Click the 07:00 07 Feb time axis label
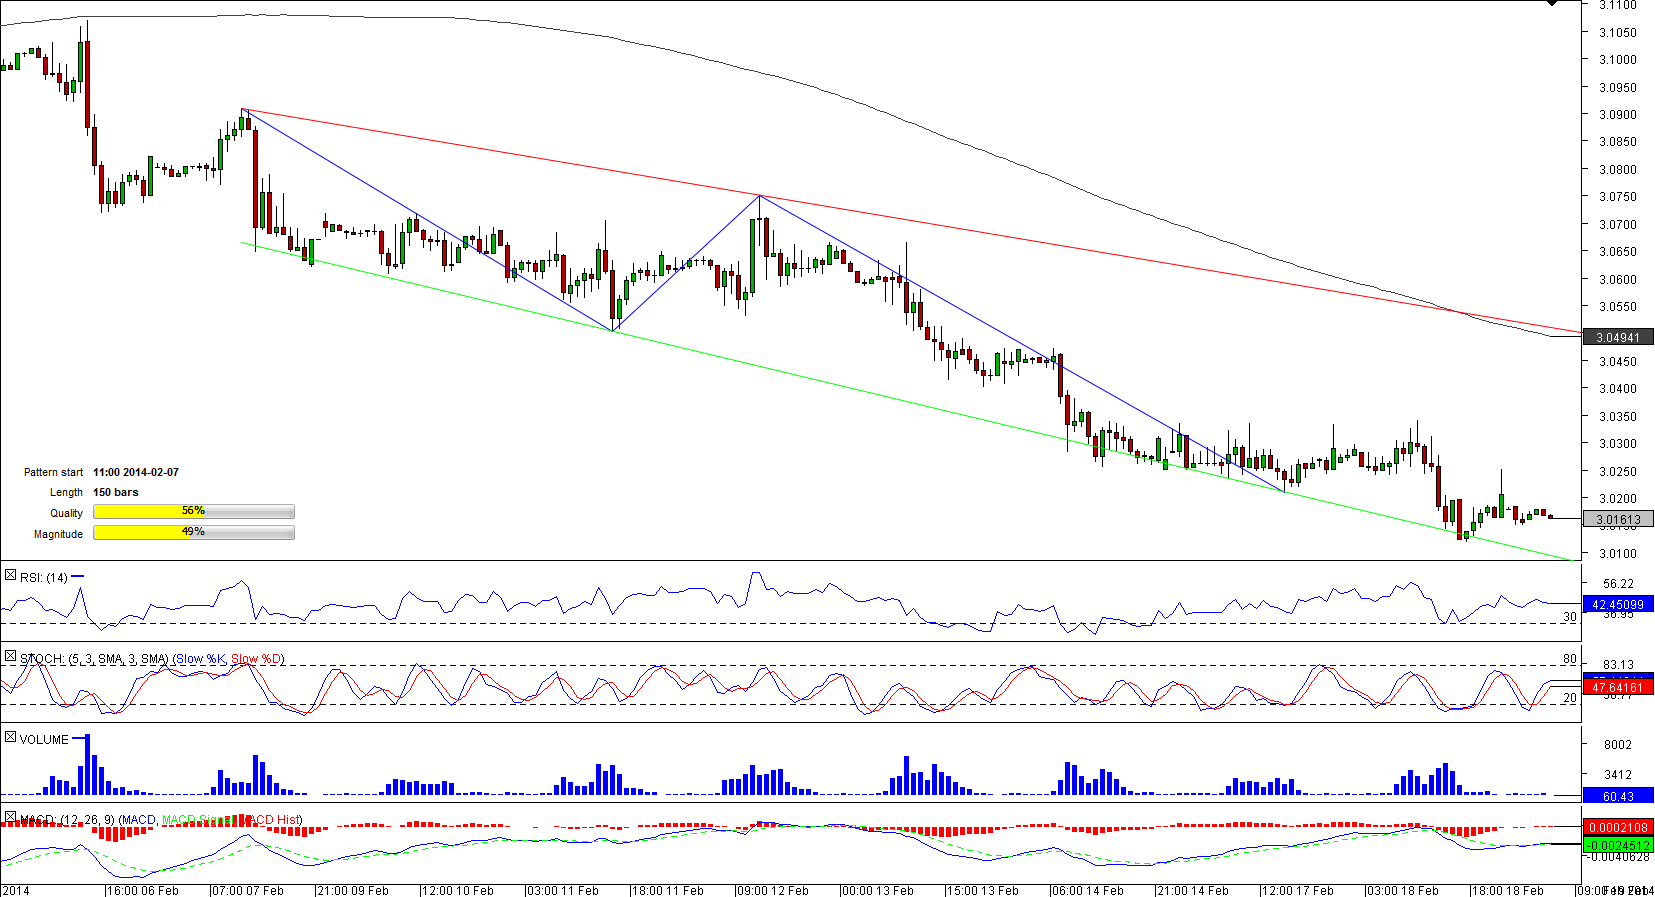Image resolution: width=1655 pixels, height=897 pixels. click(247, 890)
